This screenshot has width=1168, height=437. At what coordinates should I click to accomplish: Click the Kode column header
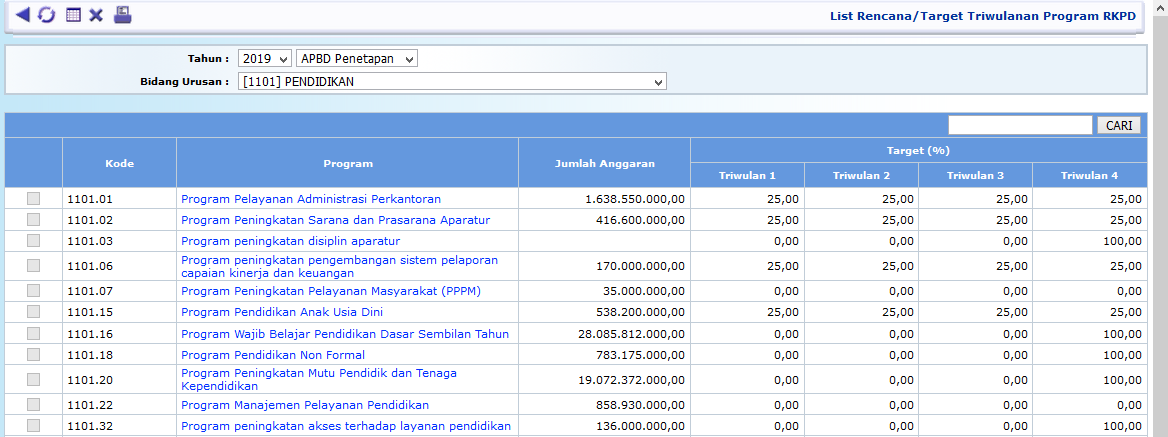(x=119, y=163)
